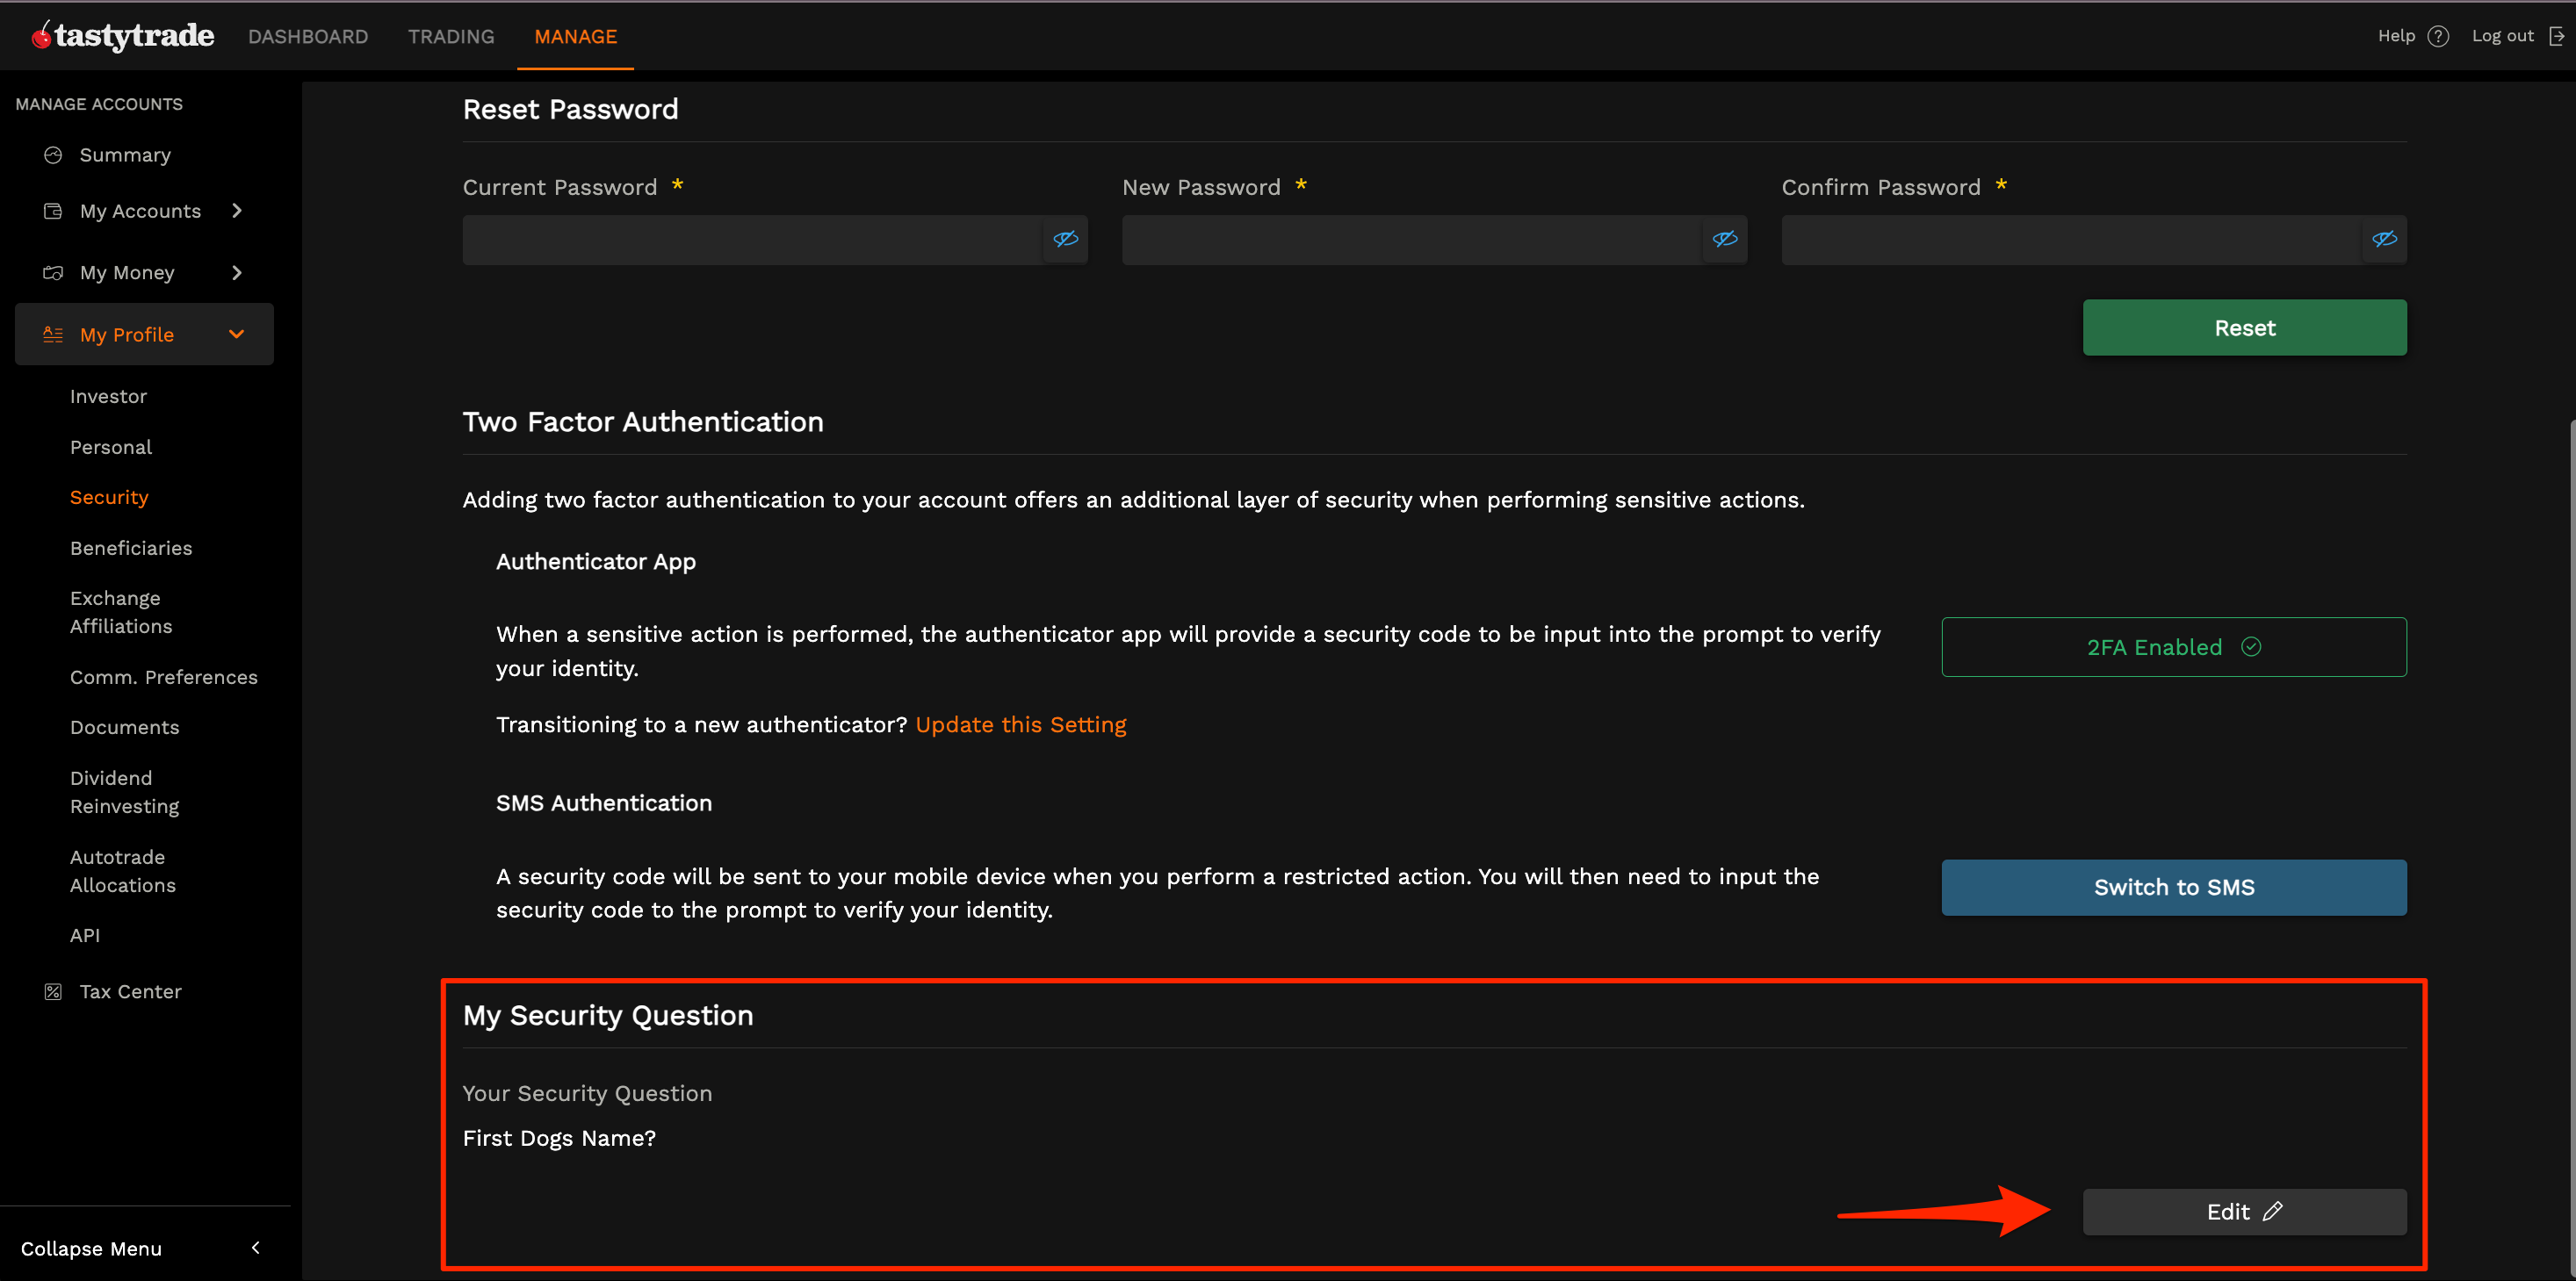Collapse the My Profile section
Screen dimensions: 2576x1281
click(x=236, y=334)
